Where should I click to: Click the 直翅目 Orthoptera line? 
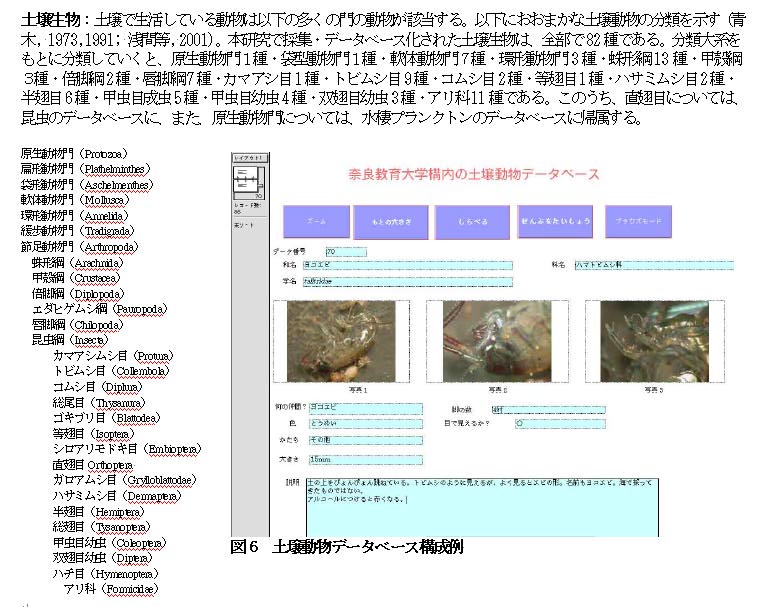click(x=93, y=465)
